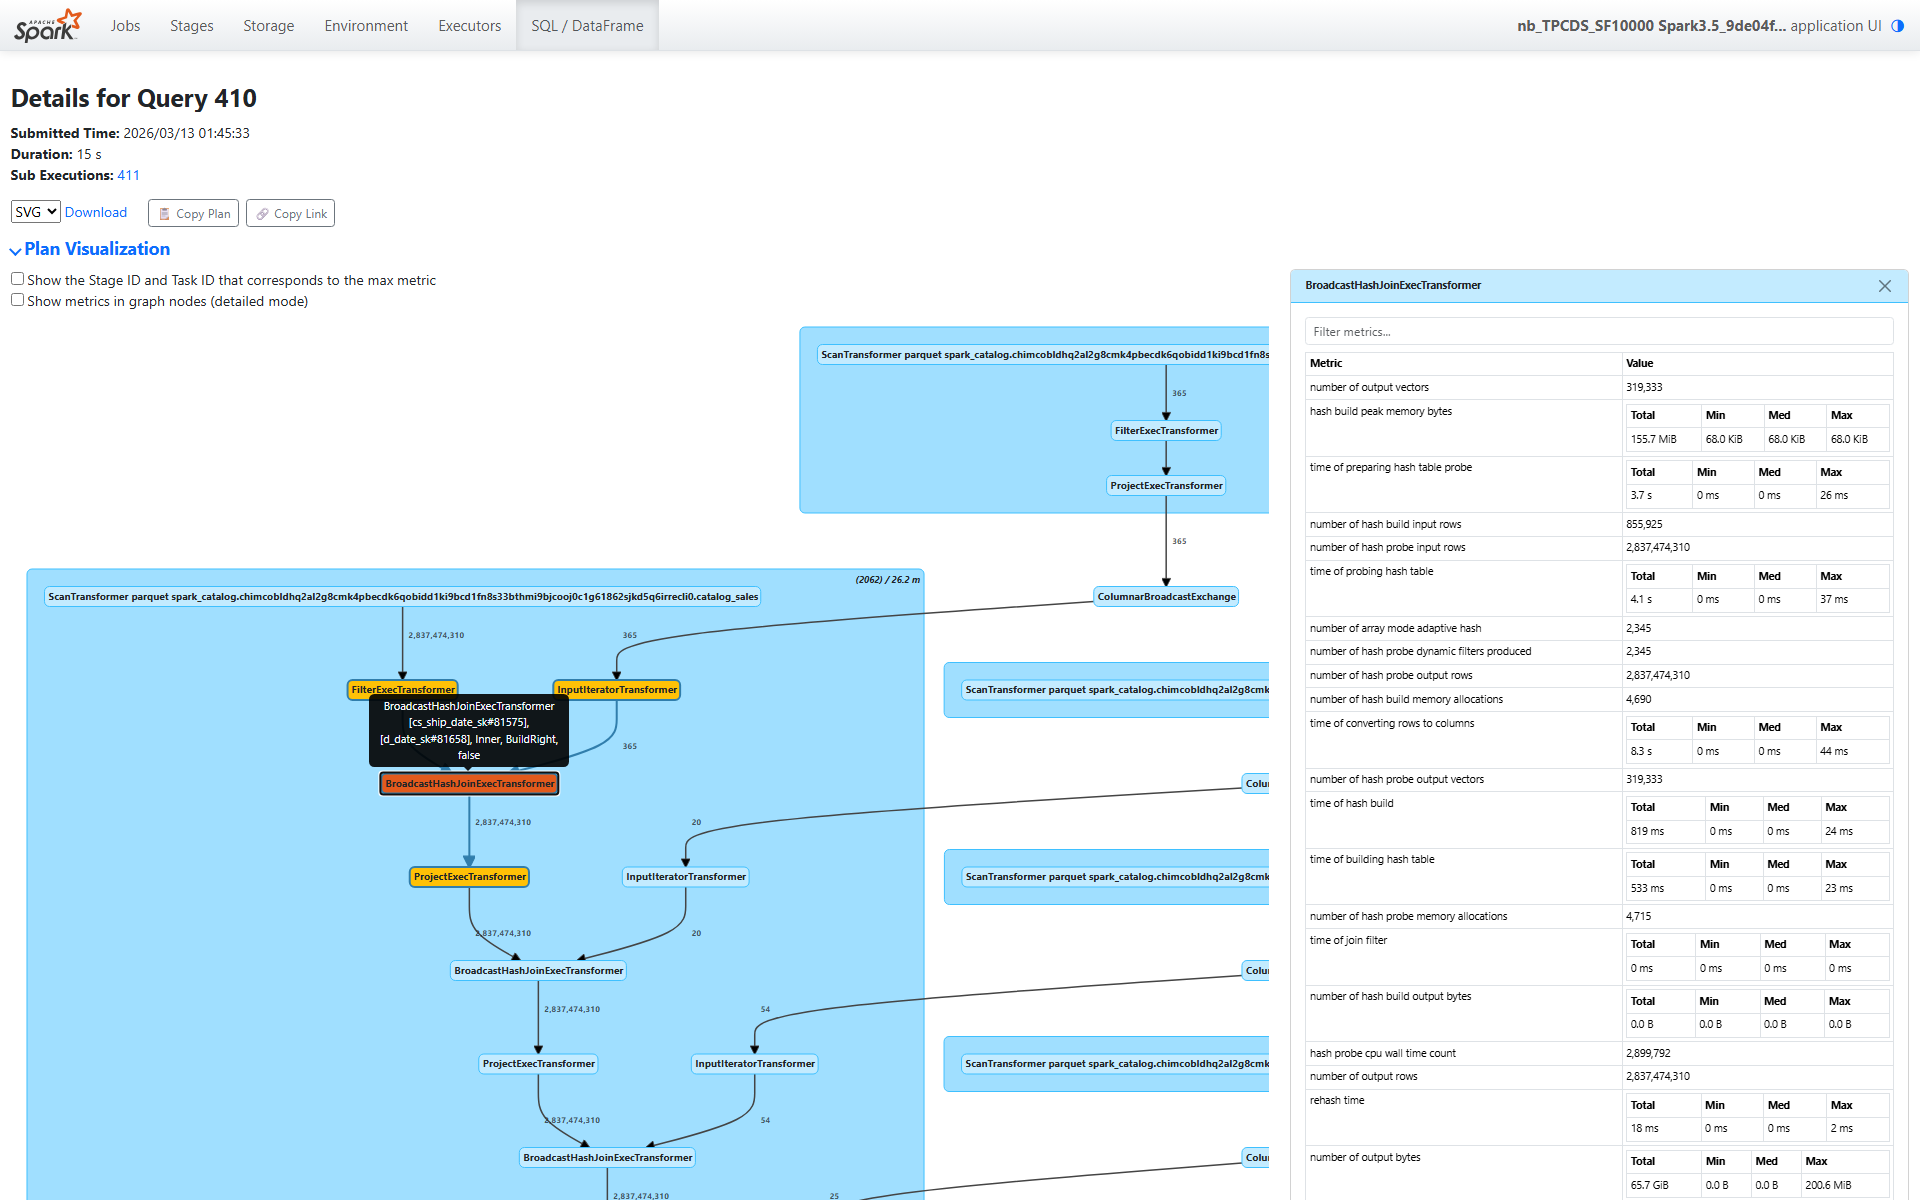1920x1200 pixels.
Task: Click the Copy Link button
Action: click(290, 213)
